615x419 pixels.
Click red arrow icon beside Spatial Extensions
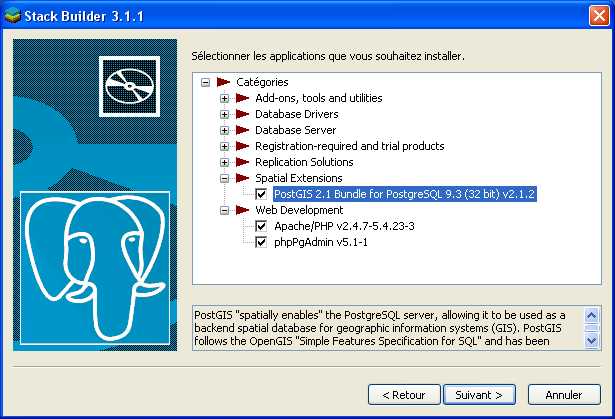242,178
